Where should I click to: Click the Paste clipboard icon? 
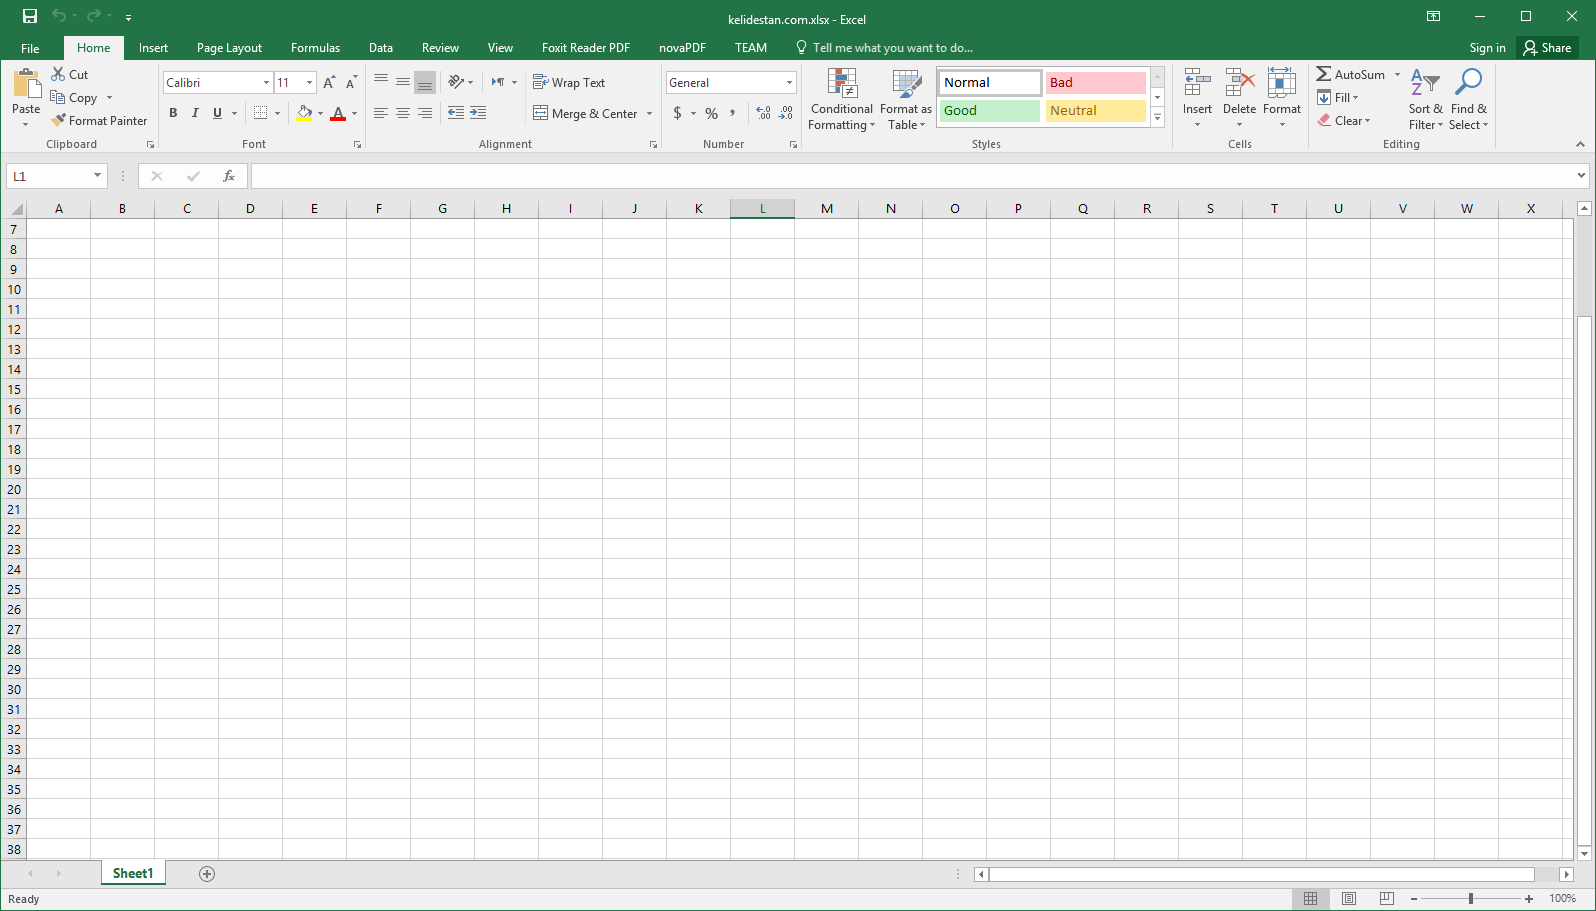(26, 84)
